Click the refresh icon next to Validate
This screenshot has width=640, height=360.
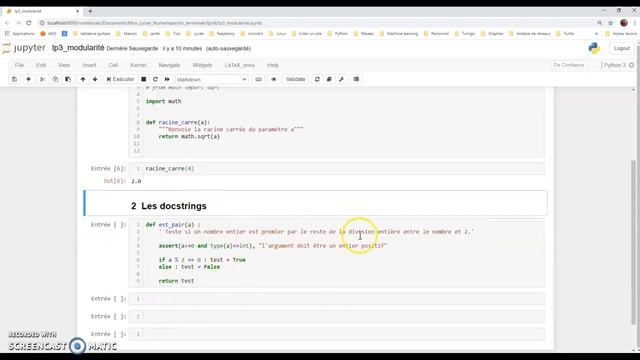[x=317, y=79]
